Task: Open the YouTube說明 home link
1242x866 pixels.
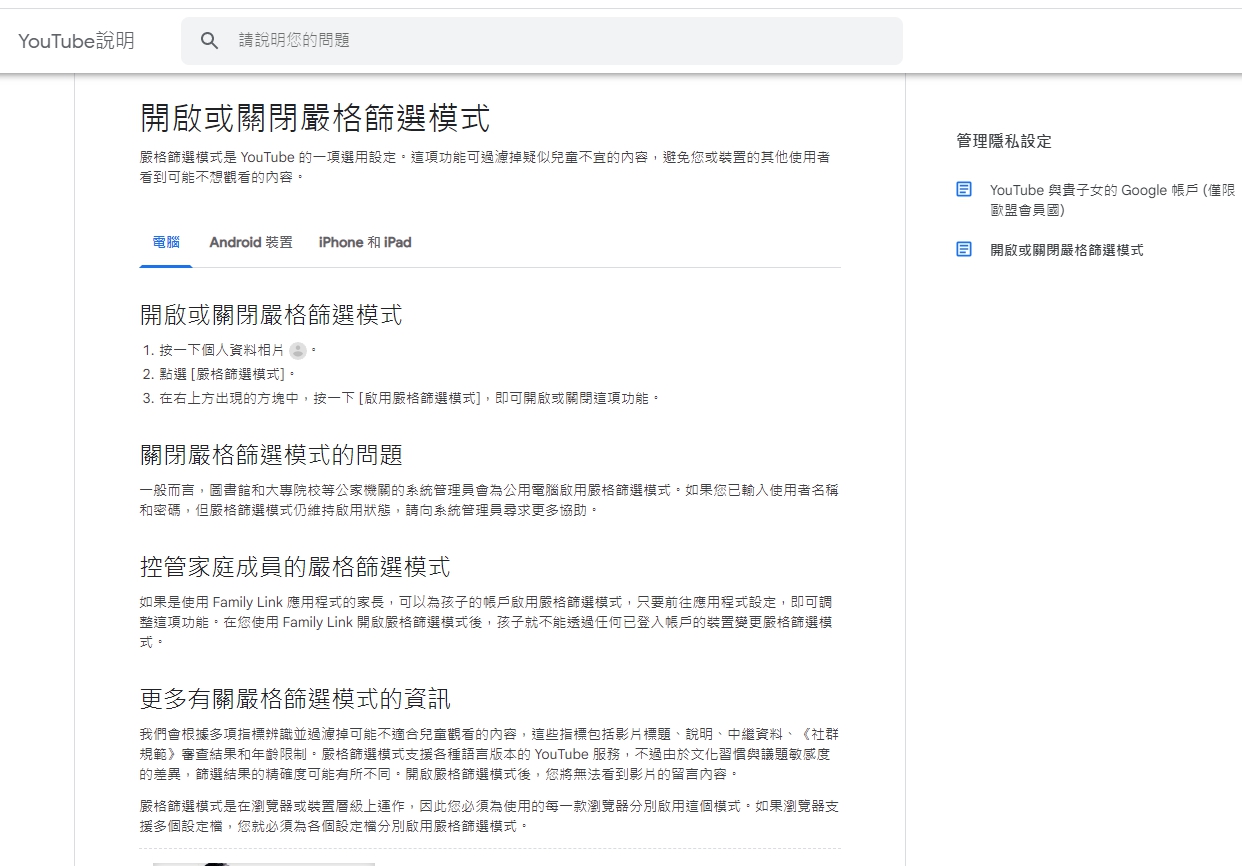Action: 76,41
